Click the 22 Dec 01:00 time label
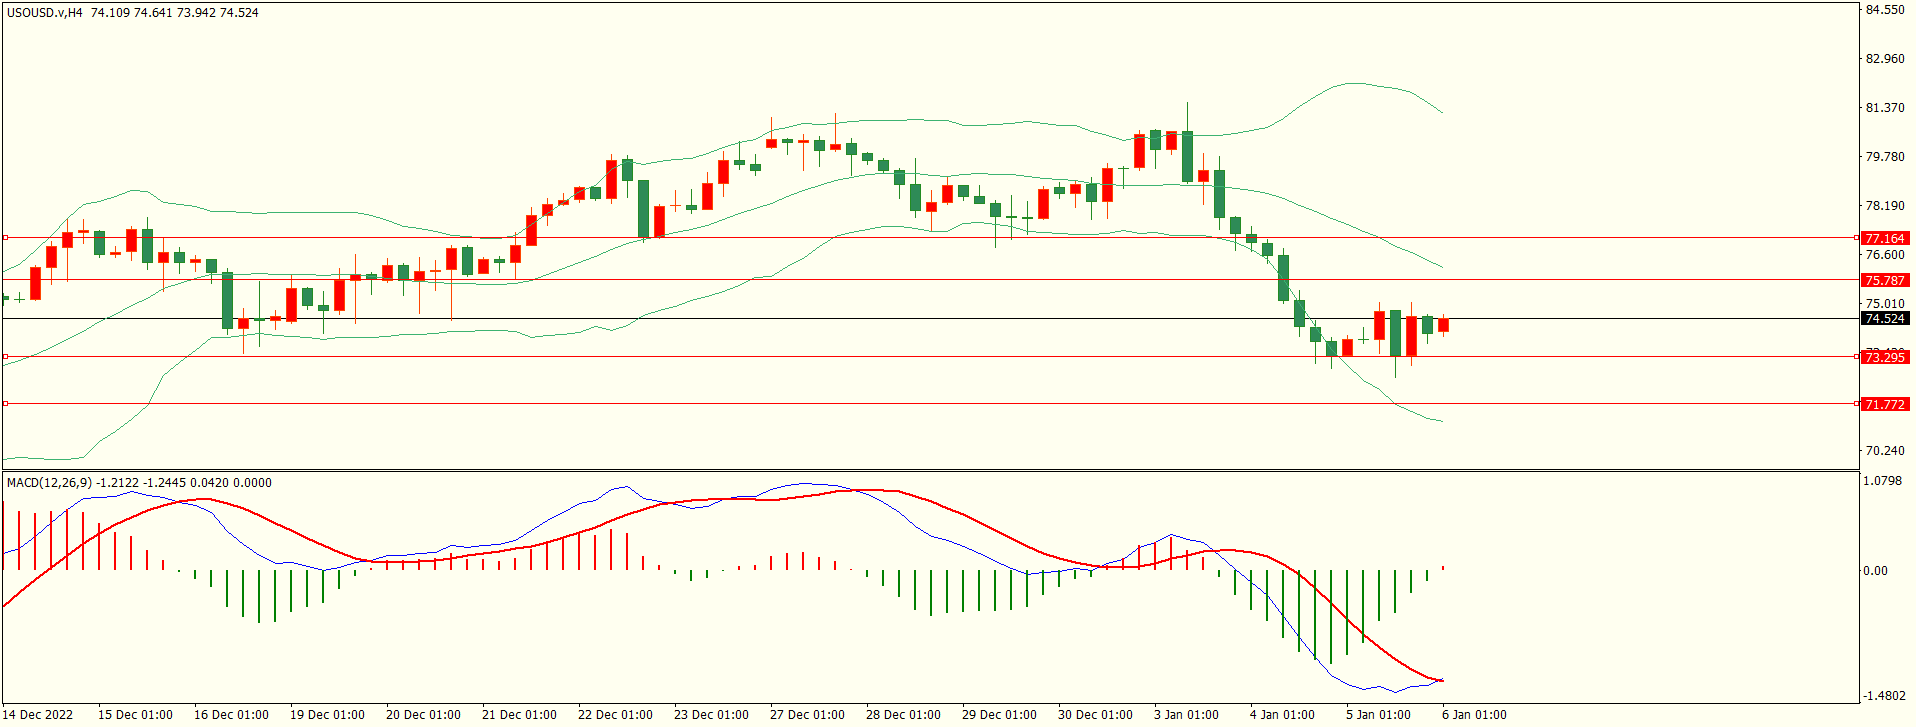This screenshot has width=1916, height=727. 615,714
